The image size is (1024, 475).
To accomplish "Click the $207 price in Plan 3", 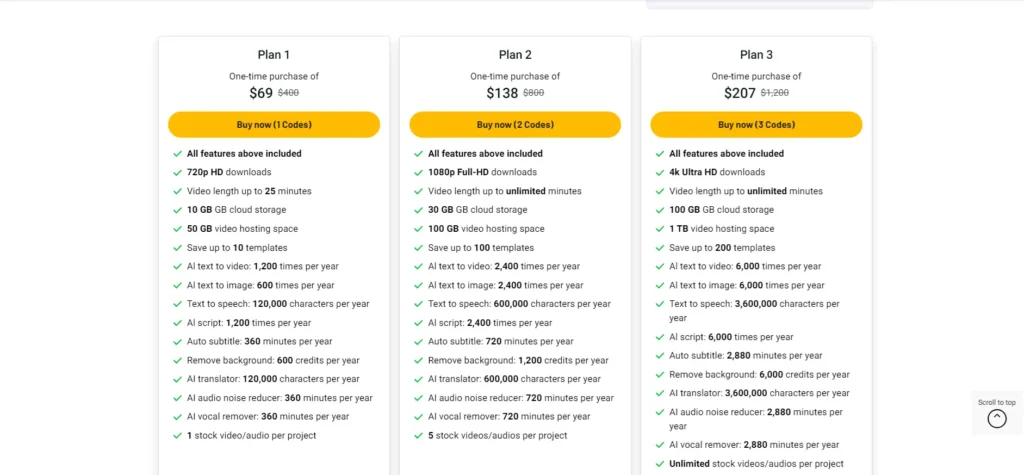I will pos(740,93).
